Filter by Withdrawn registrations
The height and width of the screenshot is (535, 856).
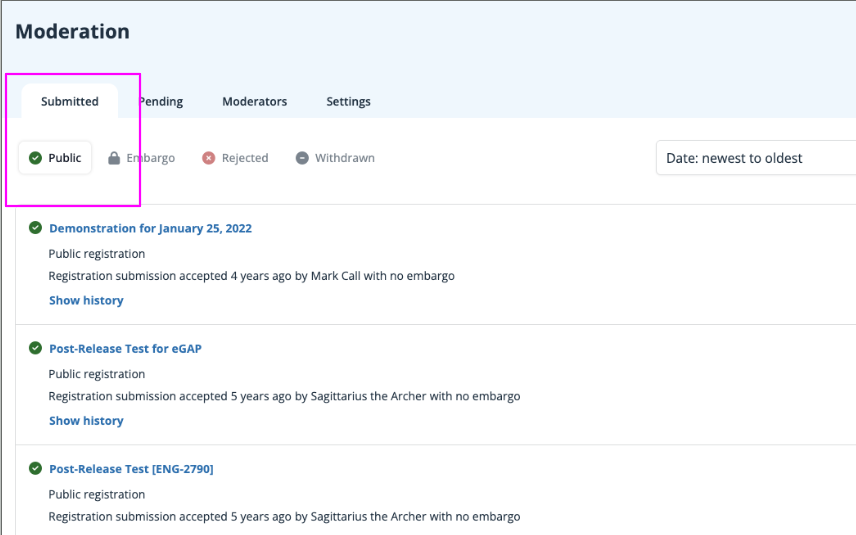(335, 158)
